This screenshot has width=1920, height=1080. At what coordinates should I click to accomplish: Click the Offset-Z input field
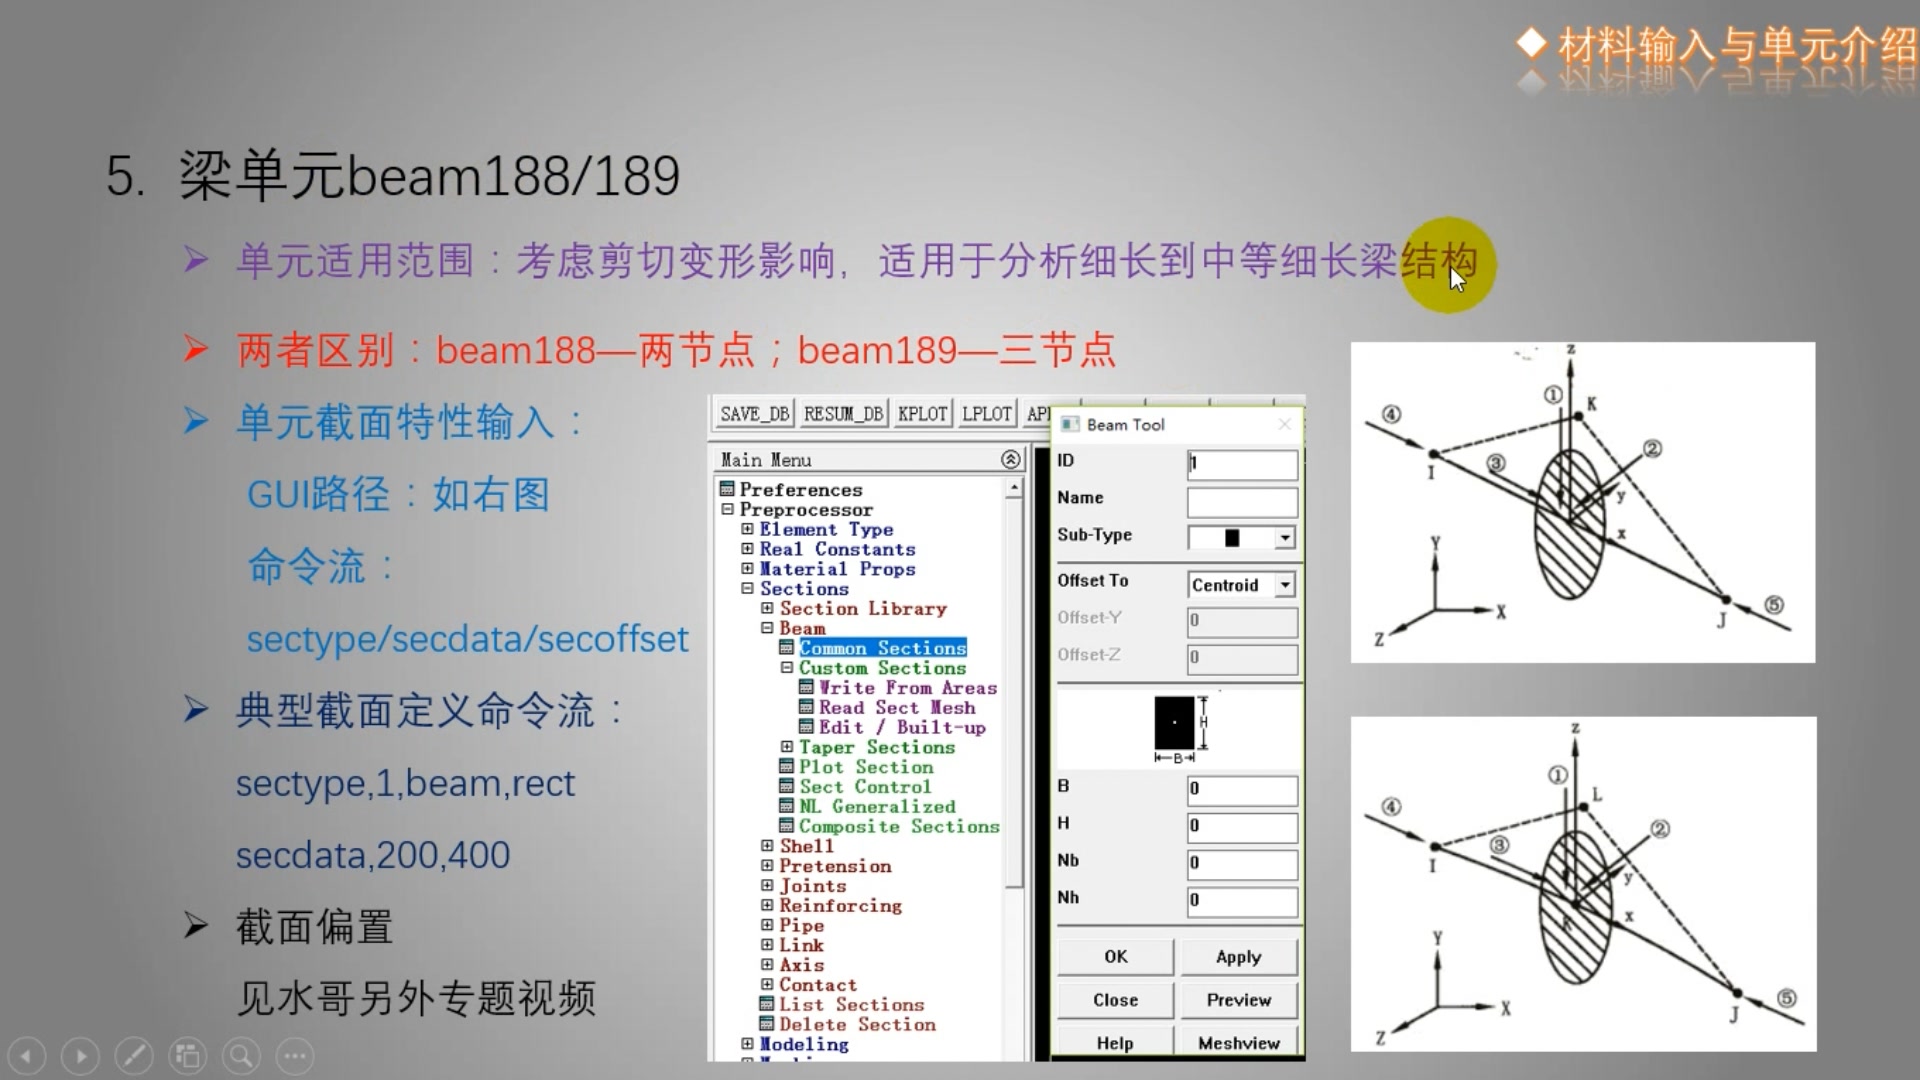(x=1242, y=658)
